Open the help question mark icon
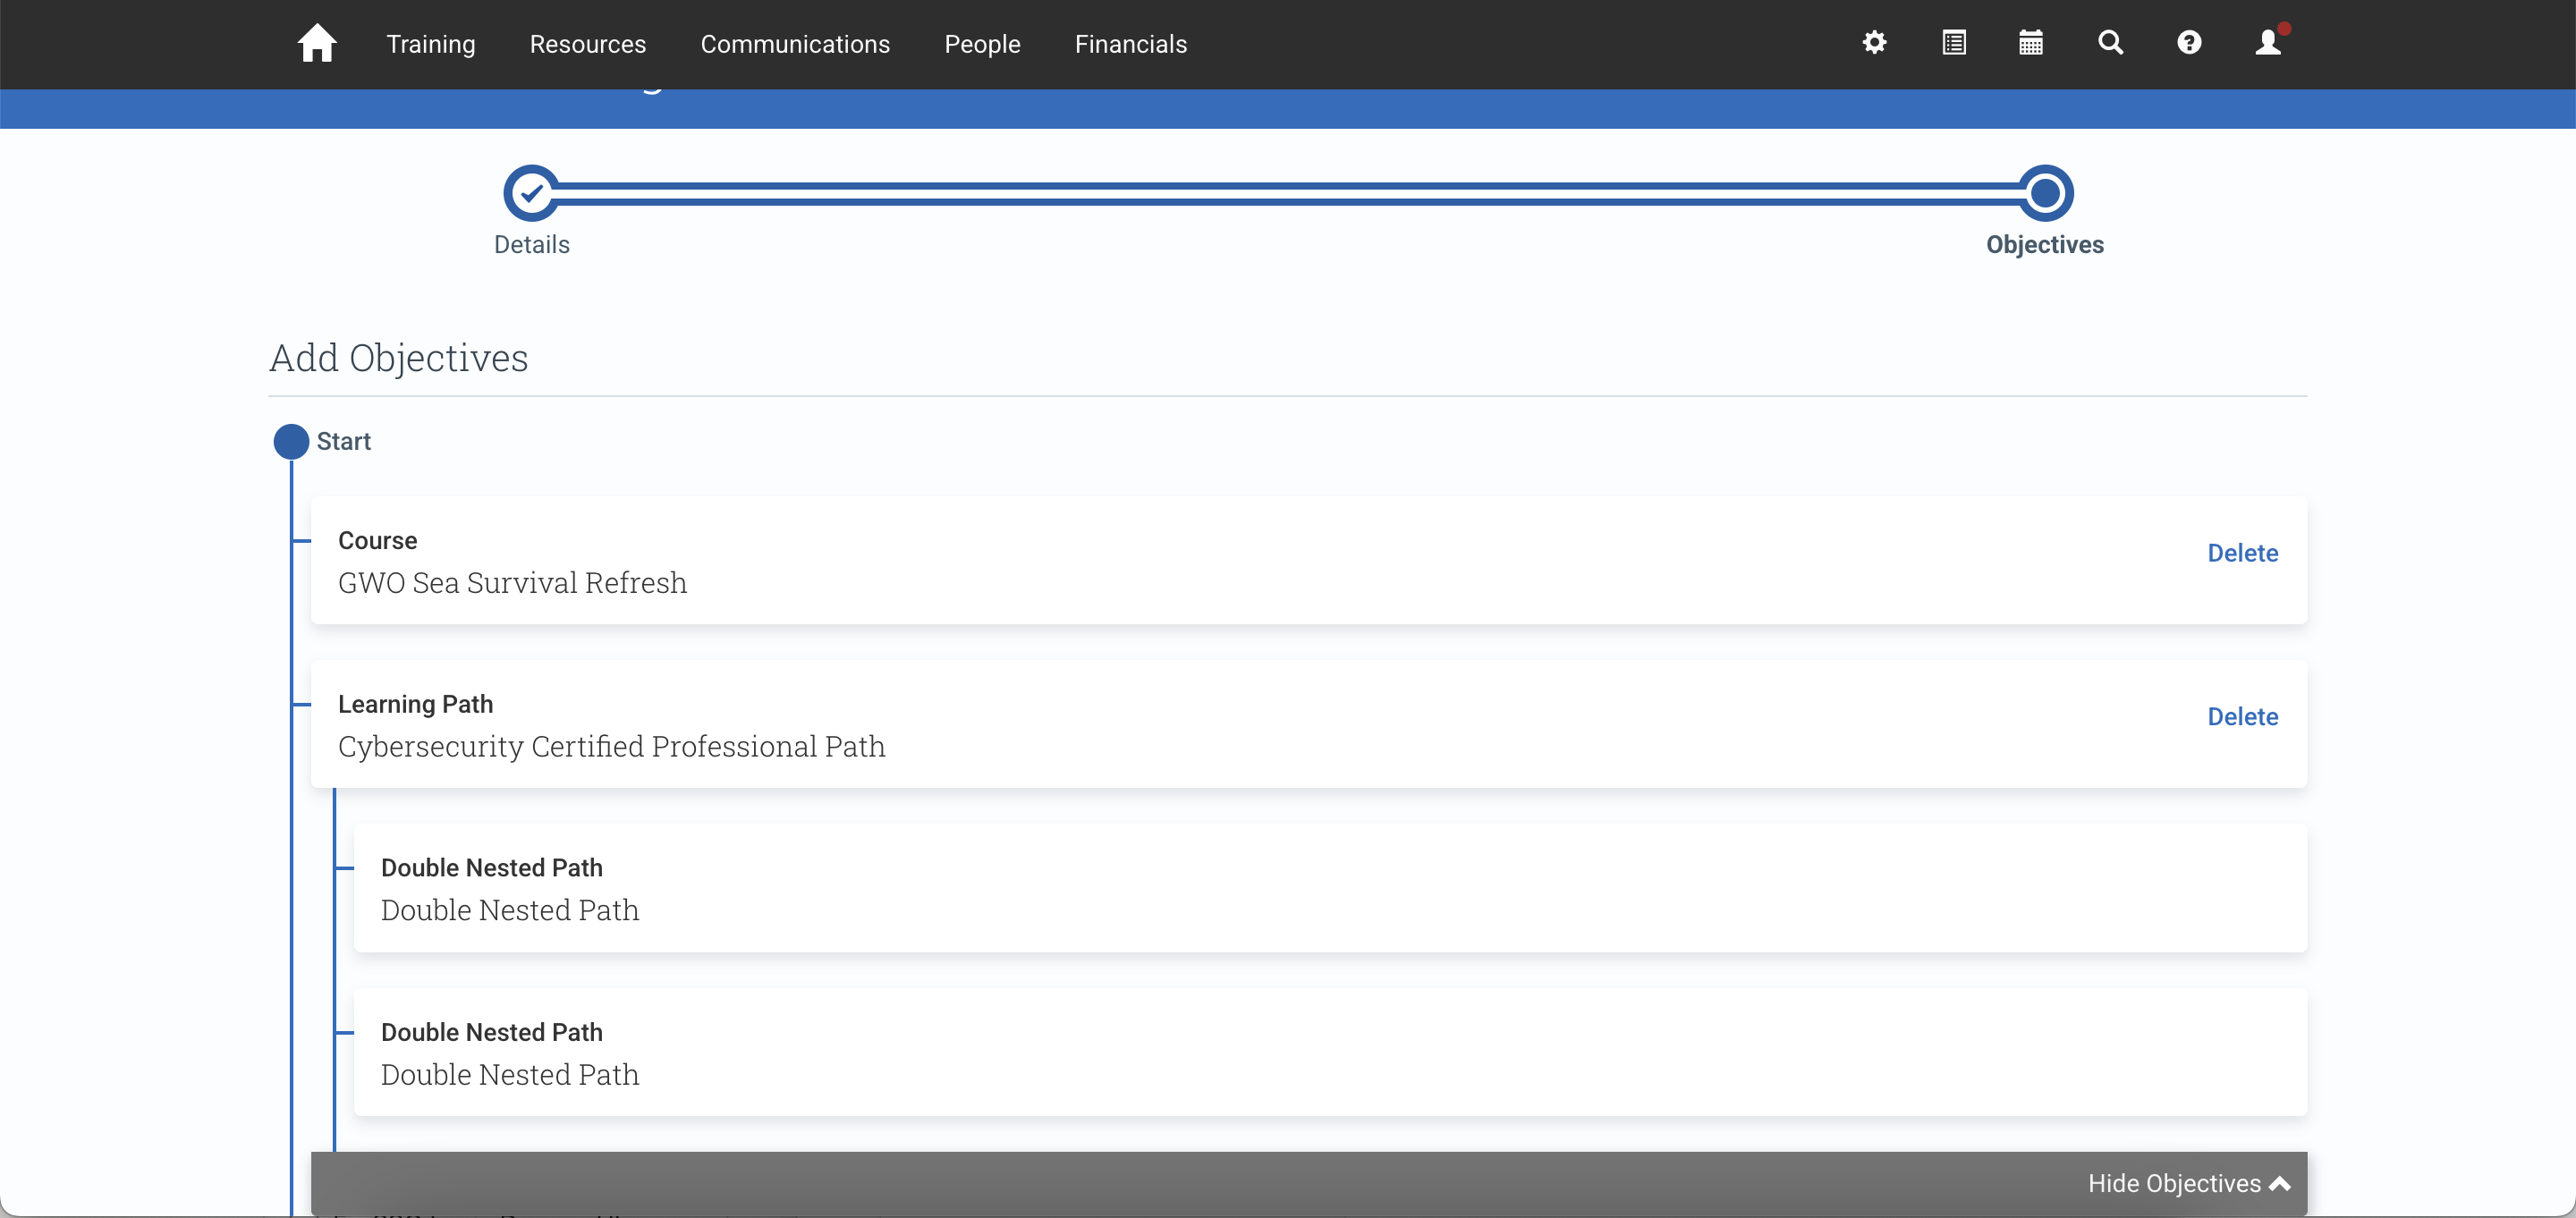The width and height of the screenshot is (2576, 1218). coord(2189,42)
